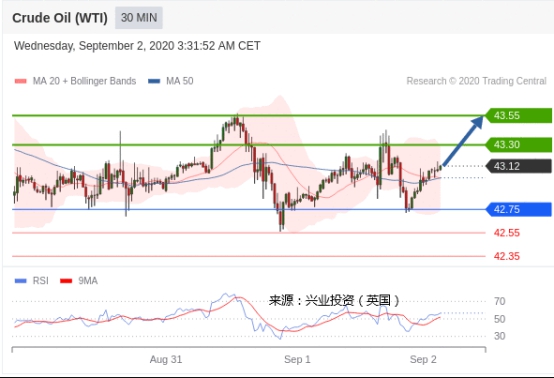Screen dimensions: 554x378
Task: Toggle the MA 20 + Bollinger Bands legend label
Action: (84, 81)
